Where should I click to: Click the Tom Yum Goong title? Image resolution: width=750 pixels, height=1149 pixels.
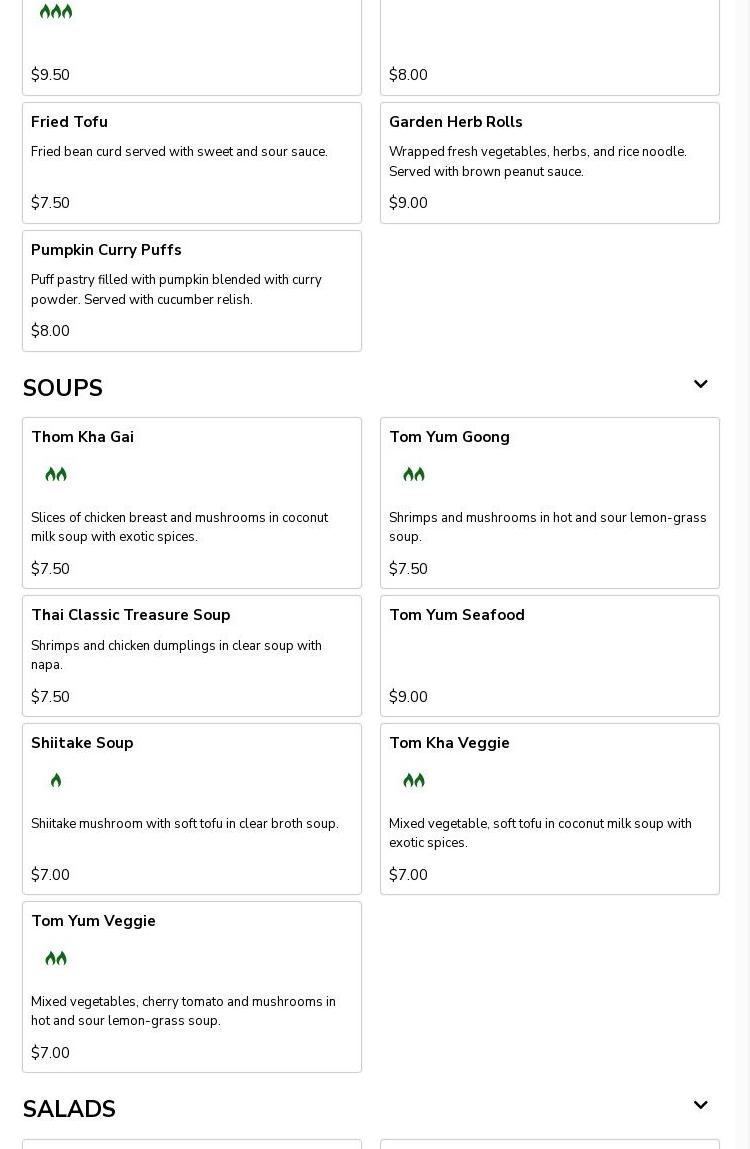click(x=449, y=437)
